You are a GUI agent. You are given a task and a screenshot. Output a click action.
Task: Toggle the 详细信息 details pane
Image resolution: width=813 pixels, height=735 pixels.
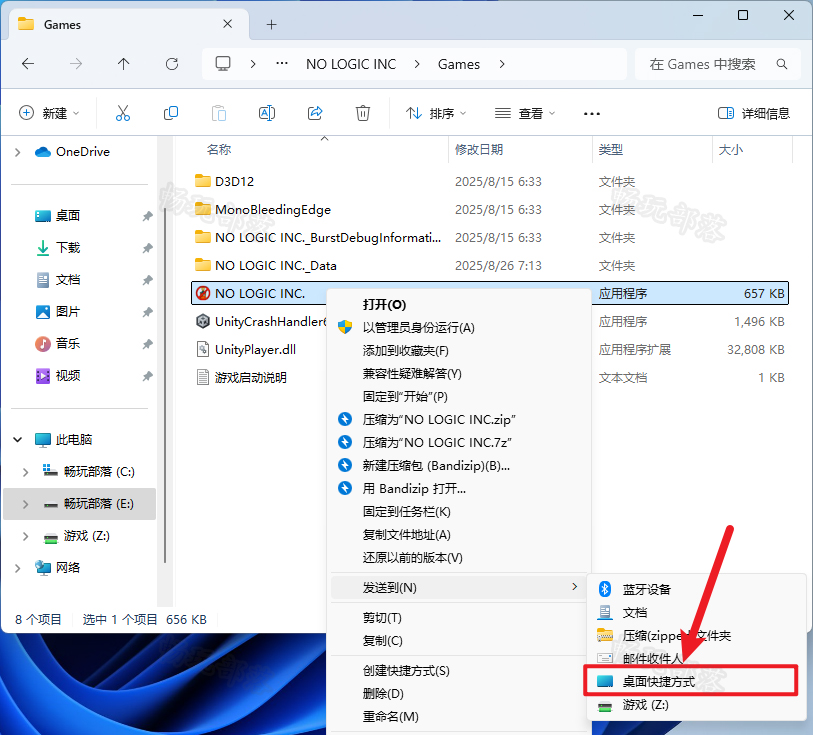point(753,113)
